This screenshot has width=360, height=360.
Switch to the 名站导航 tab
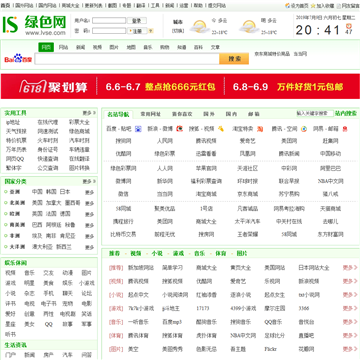[118, 114]
